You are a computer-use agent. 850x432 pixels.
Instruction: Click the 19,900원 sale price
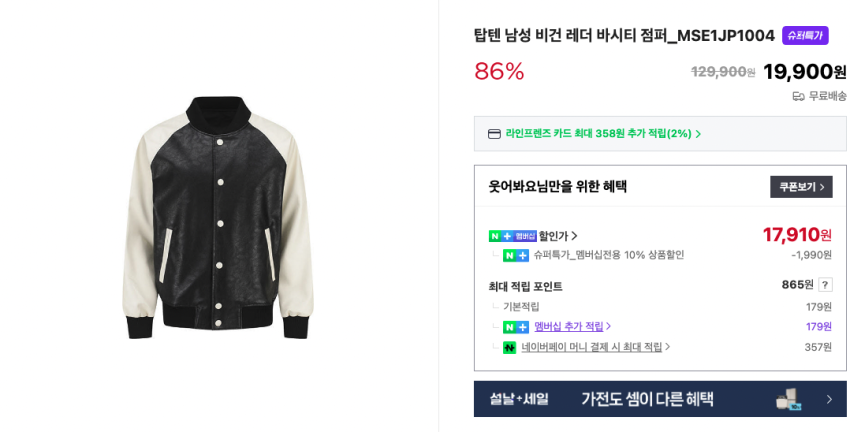pos(804,72)
